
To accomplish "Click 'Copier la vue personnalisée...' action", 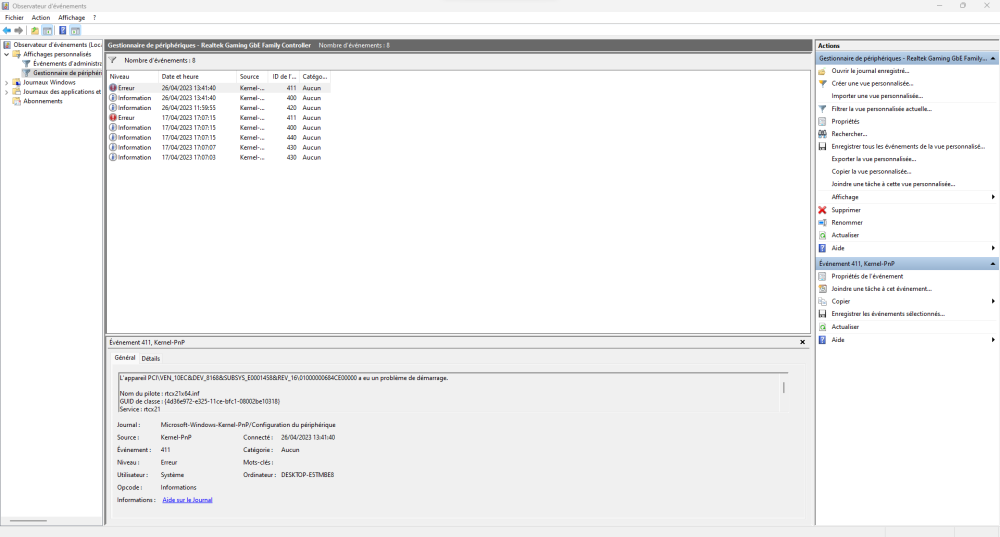I will point(871,172).
